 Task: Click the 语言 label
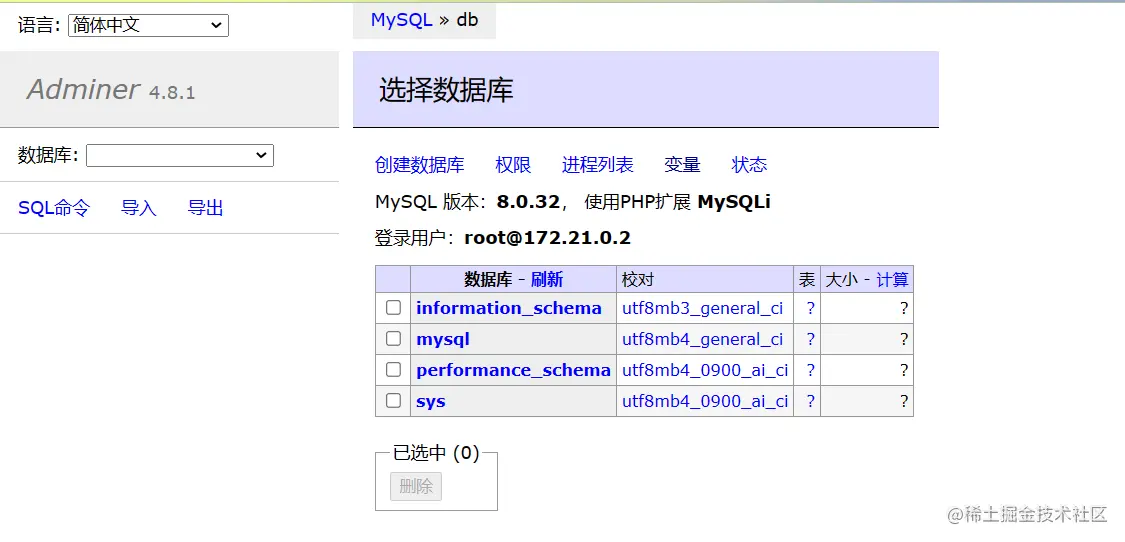point(39,26)
